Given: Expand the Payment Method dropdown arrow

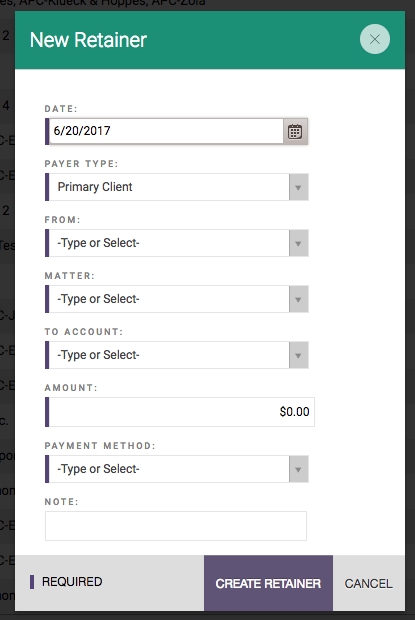Looking at the screenshot, I should 298,469.
